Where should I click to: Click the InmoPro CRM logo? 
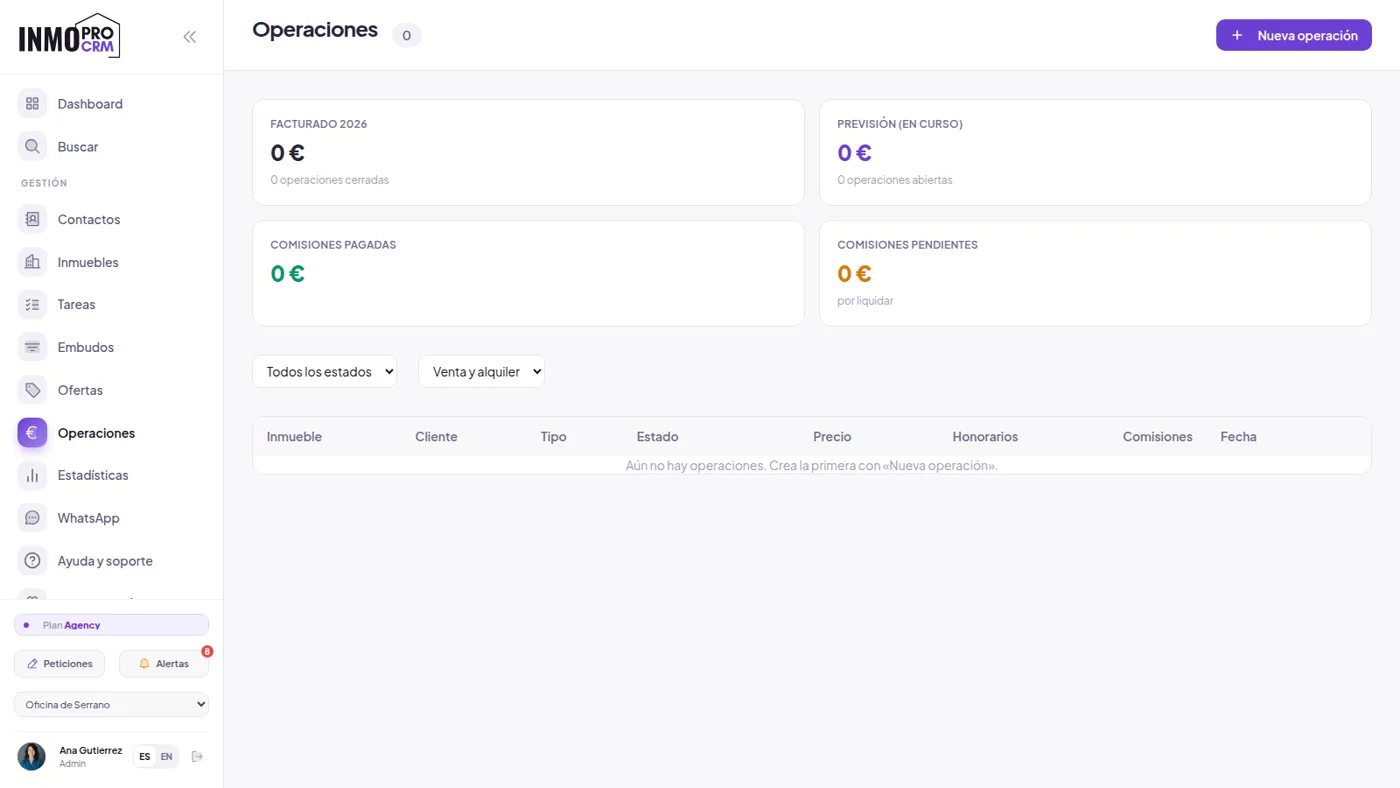[69, 37]
